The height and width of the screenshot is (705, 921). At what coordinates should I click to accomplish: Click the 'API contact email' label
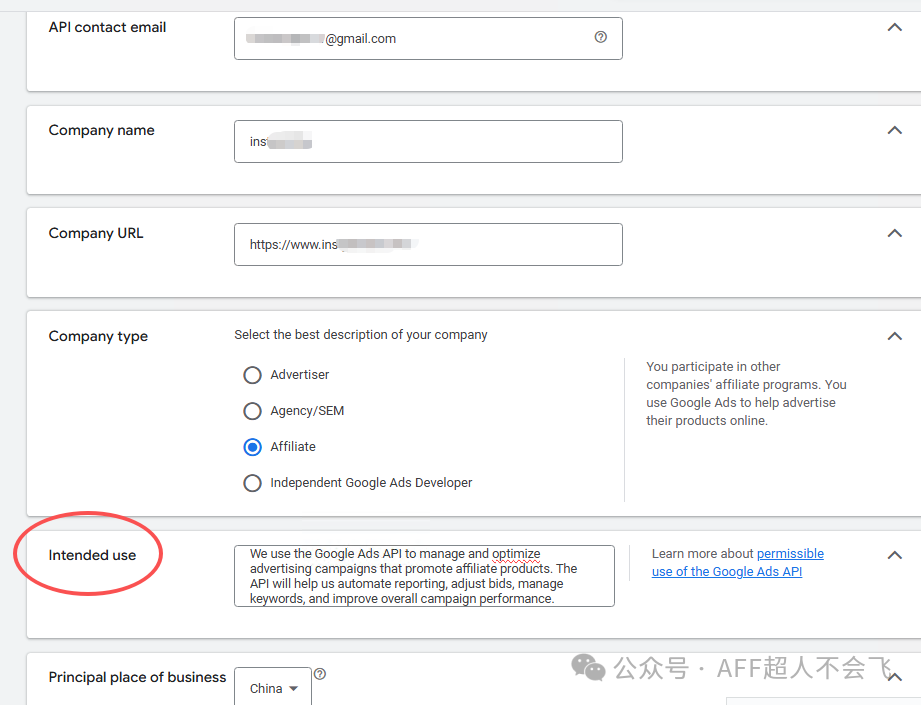click(107, 27)
